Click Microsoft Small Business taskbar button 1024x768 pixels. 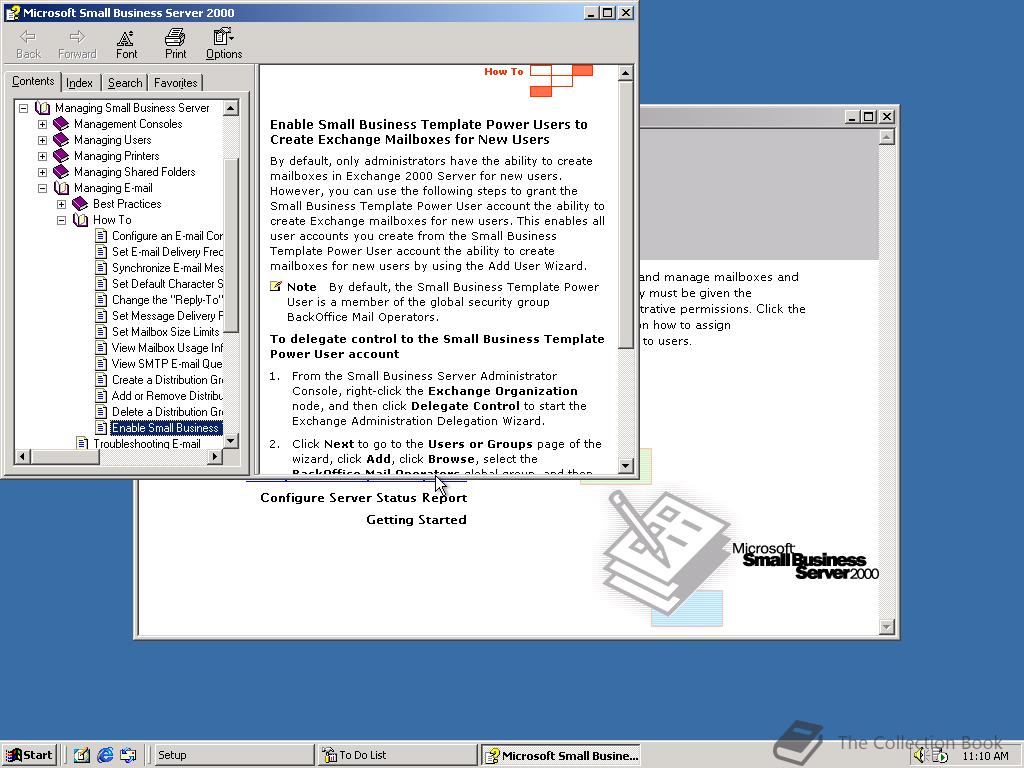point(561,755)
